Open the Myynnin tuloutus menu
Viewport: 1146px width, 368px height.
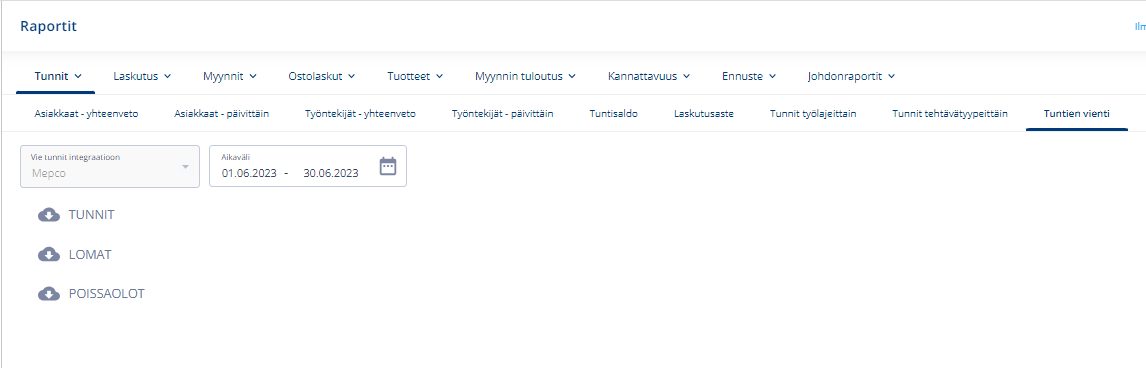point(525,76)
